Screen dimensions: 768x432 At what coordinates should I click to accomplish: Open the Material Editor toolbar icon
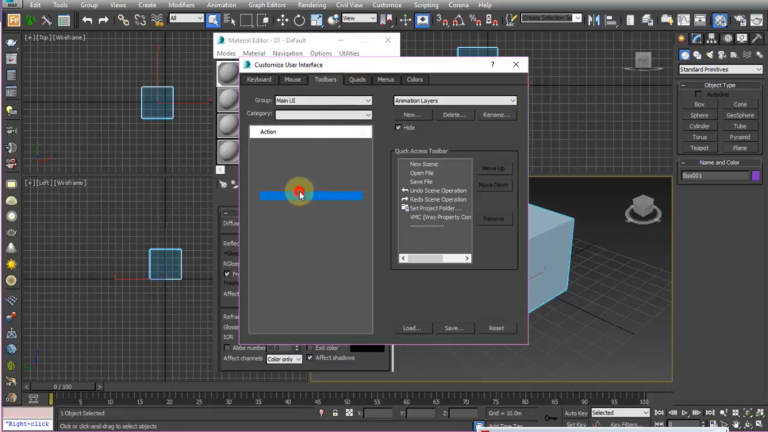[x=720, y=20]
